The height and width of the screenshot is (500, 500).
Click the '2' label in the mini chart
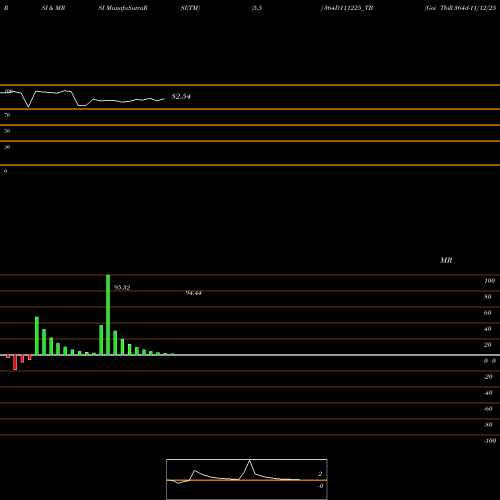[x=320, y=474]
